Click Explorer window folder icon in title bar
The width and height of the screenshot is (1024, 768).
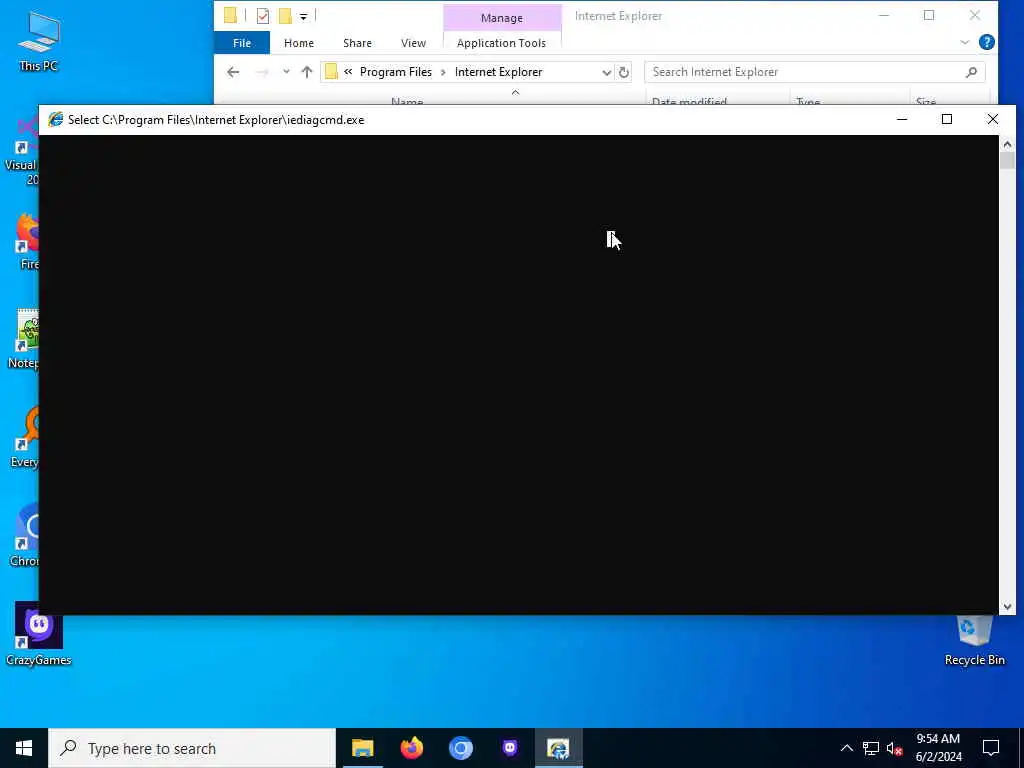(x=230, y=16)
